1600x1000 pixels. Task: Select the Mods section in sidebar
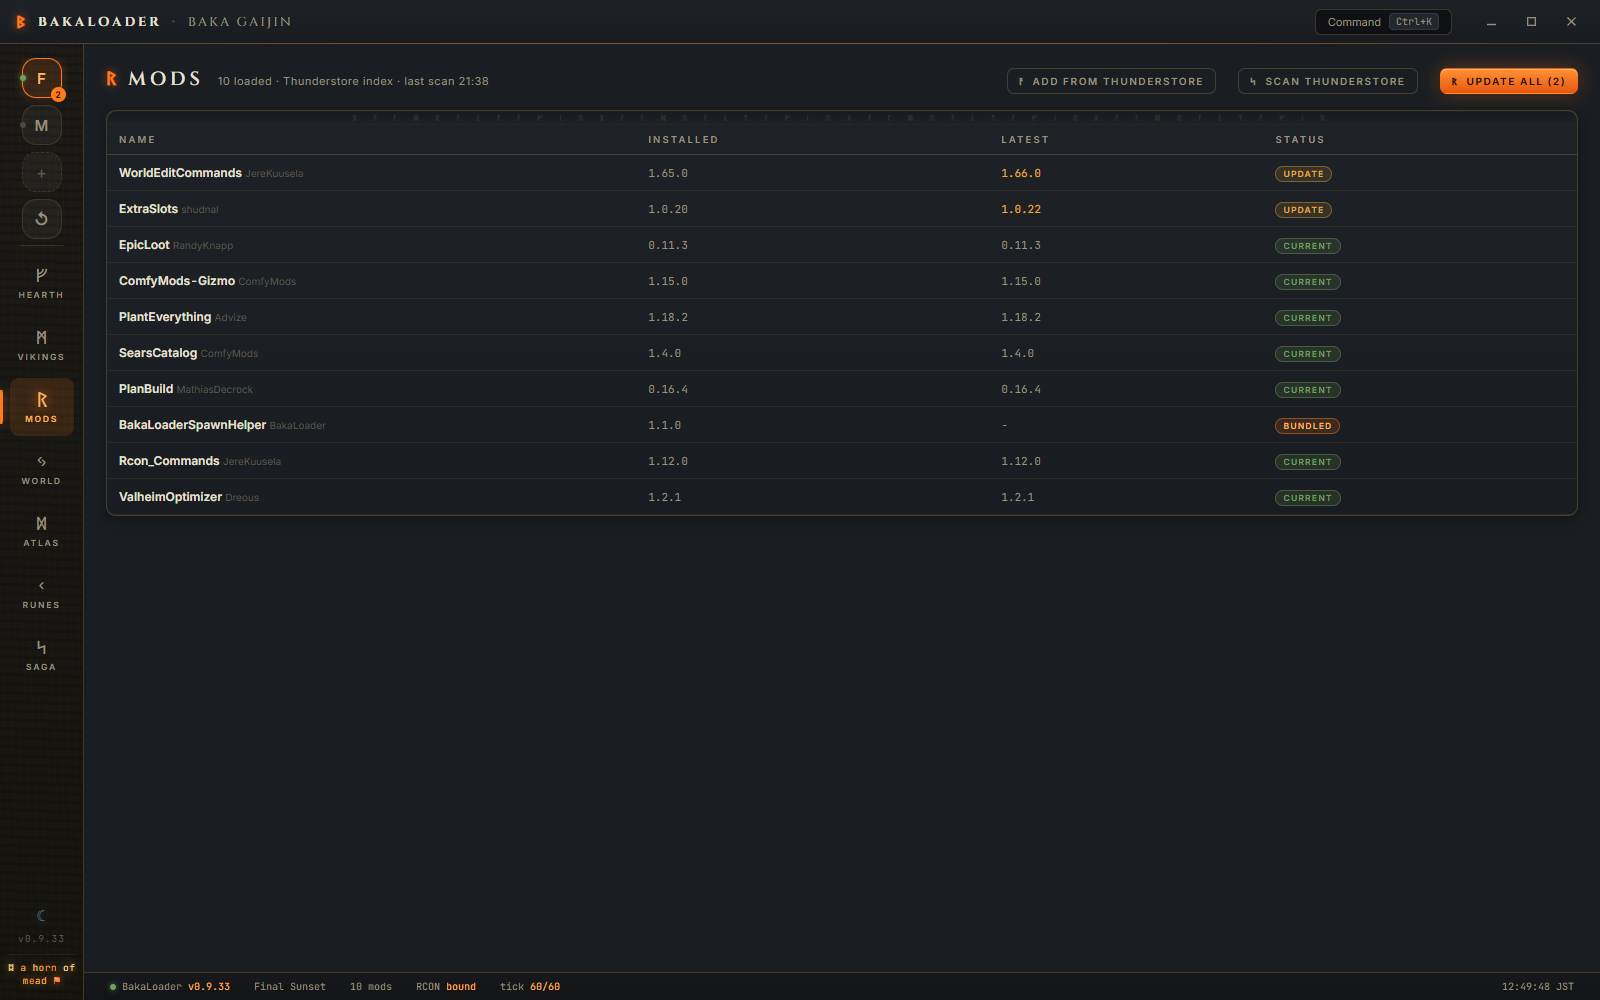click(41, 407)
